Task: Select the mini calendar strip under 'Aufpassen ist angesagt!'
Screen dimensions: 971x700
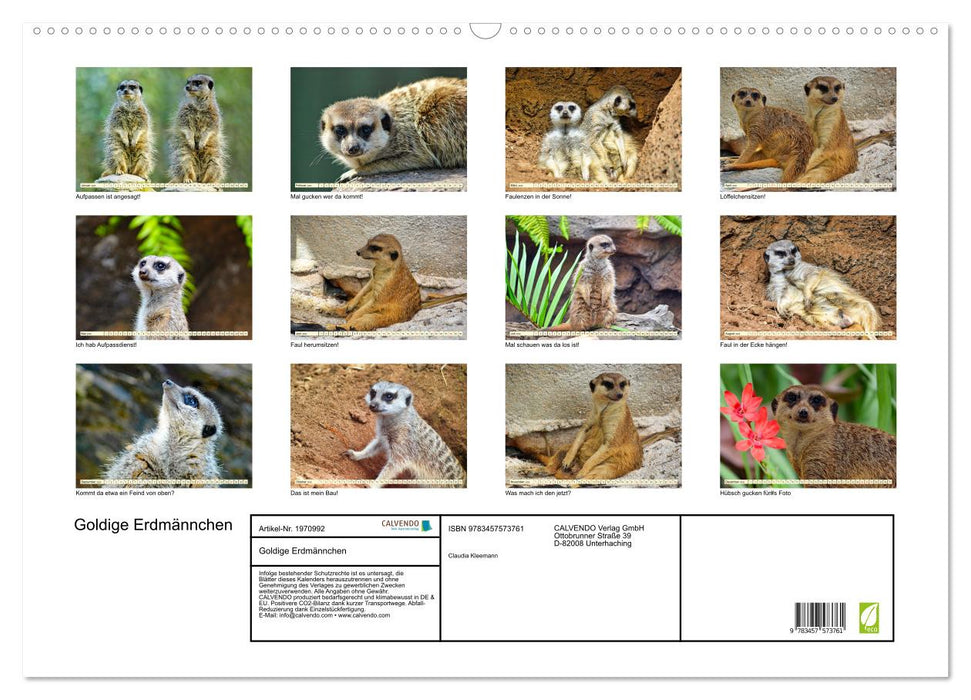Action: tap(163, 182)
